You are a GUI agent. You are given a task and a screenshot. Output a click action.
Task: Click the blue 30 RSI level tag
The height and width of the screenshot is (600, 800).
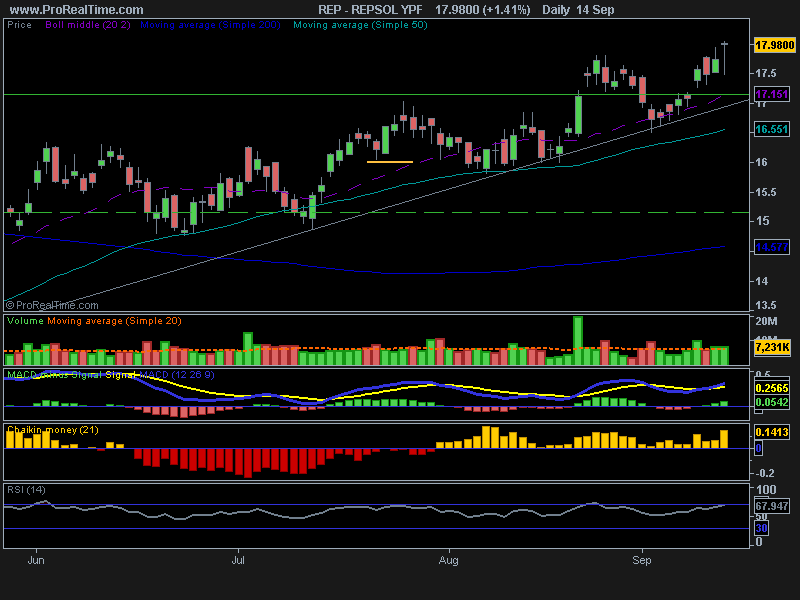tap(761, 528)
